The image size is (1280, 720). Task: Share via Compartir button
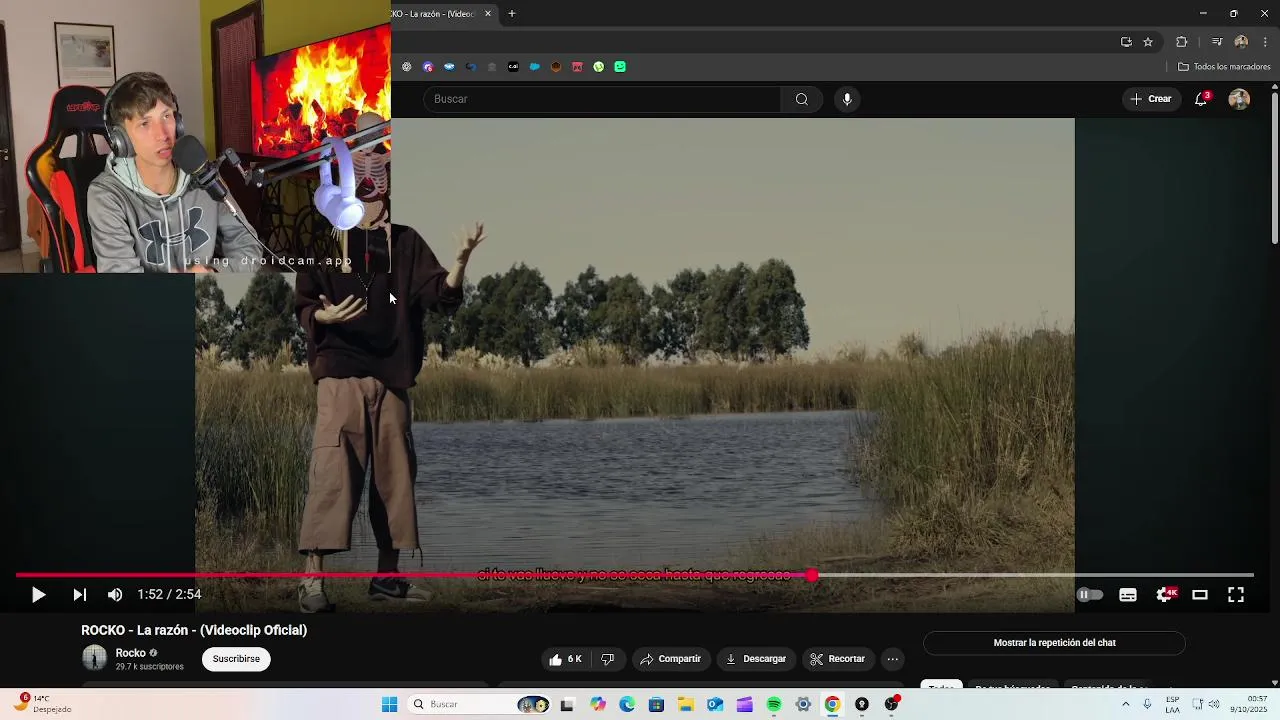670,659
